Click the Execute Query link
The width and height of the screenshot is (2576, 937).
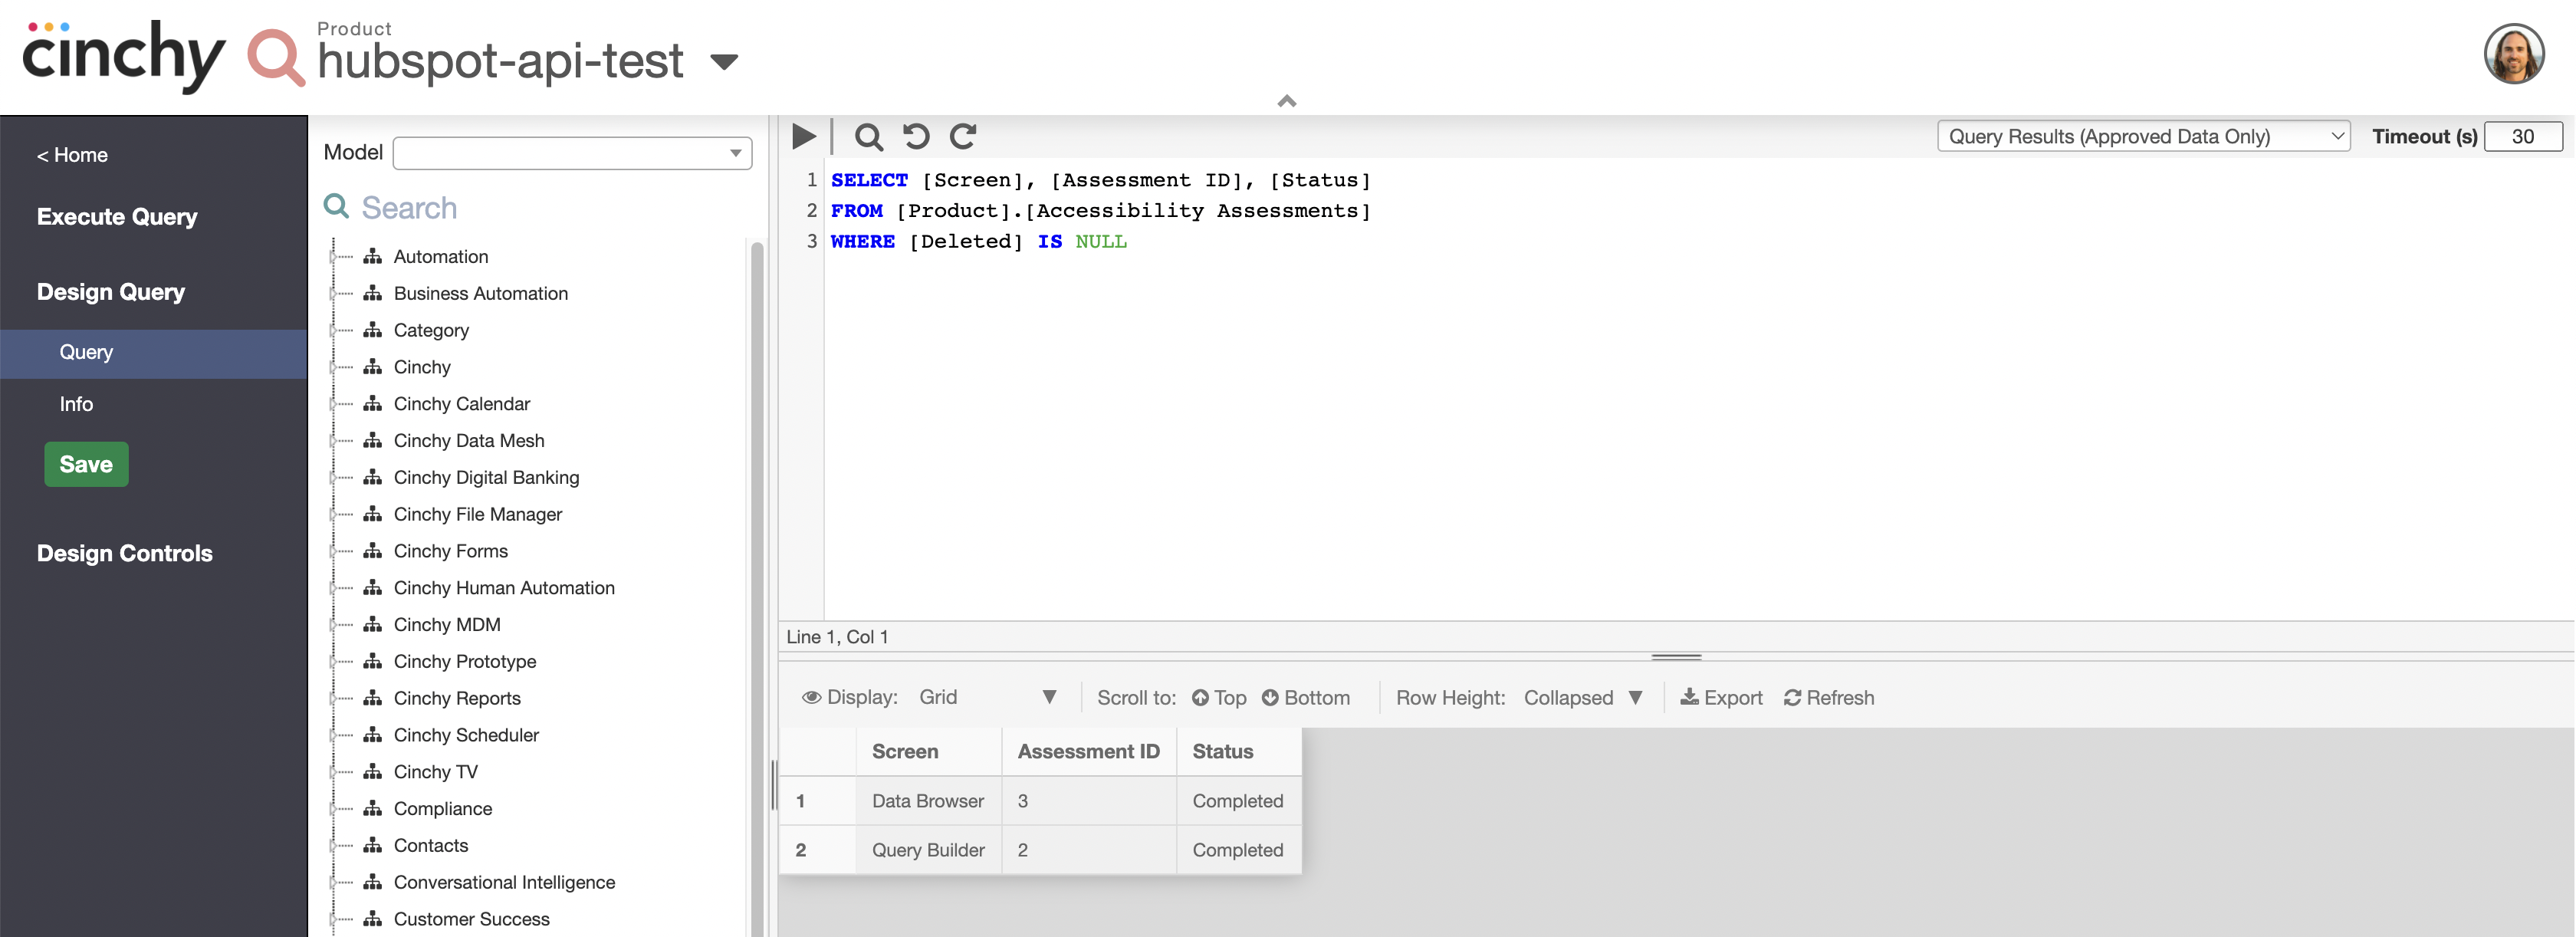[117, 215]
